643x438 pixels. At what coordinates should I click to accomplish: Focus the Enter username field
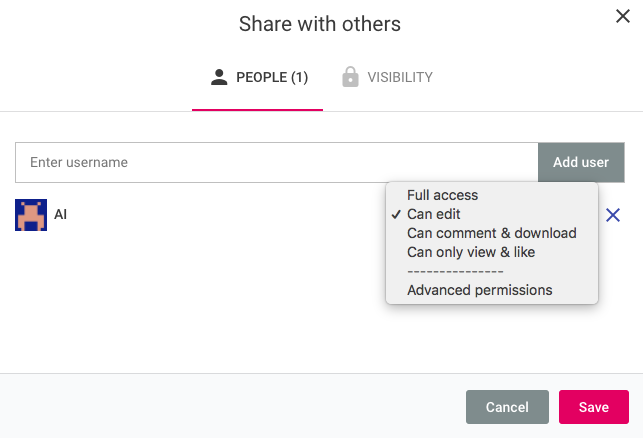pyautogui.click(x=277, y=162)
